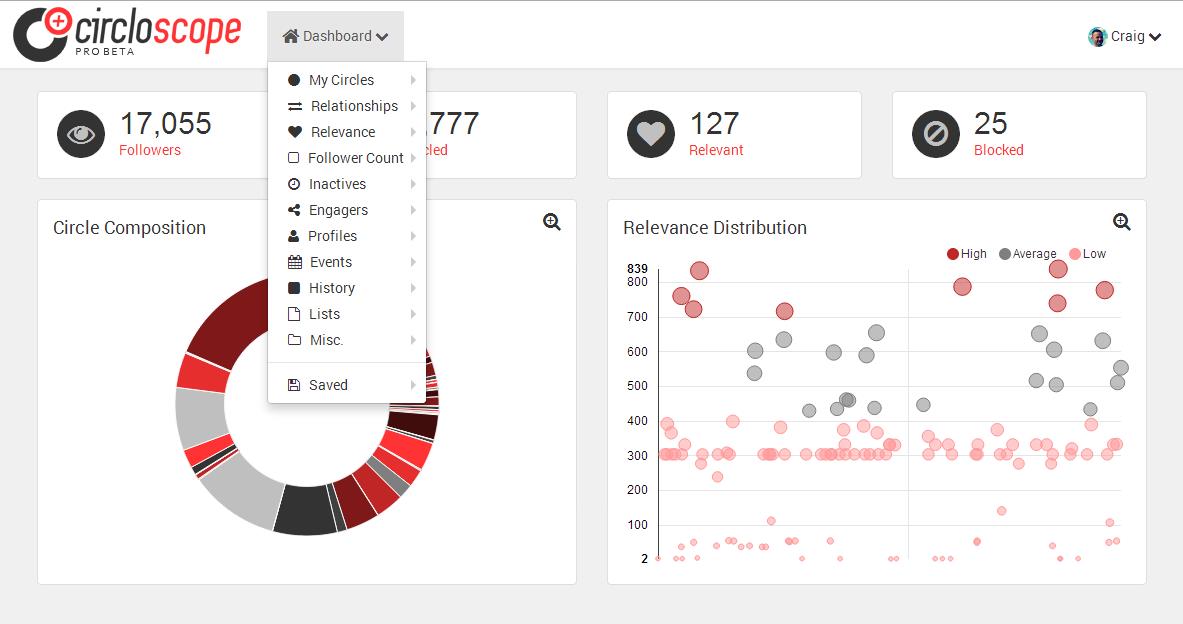1183x624 pixels.
Task: Zoom into the Relevance Distribution chart
Action: click(x=1122, y=222)
